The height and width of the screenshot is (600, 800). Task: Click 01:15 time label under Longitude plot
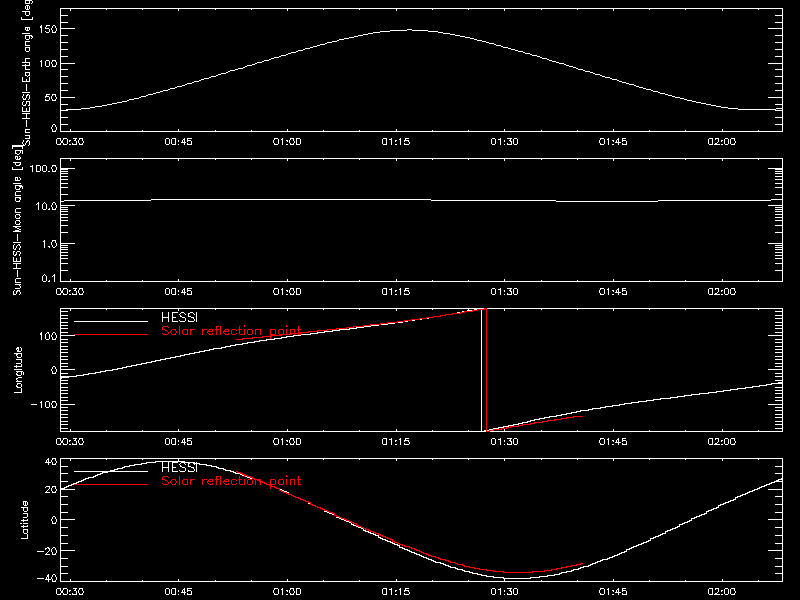[396, 442]
